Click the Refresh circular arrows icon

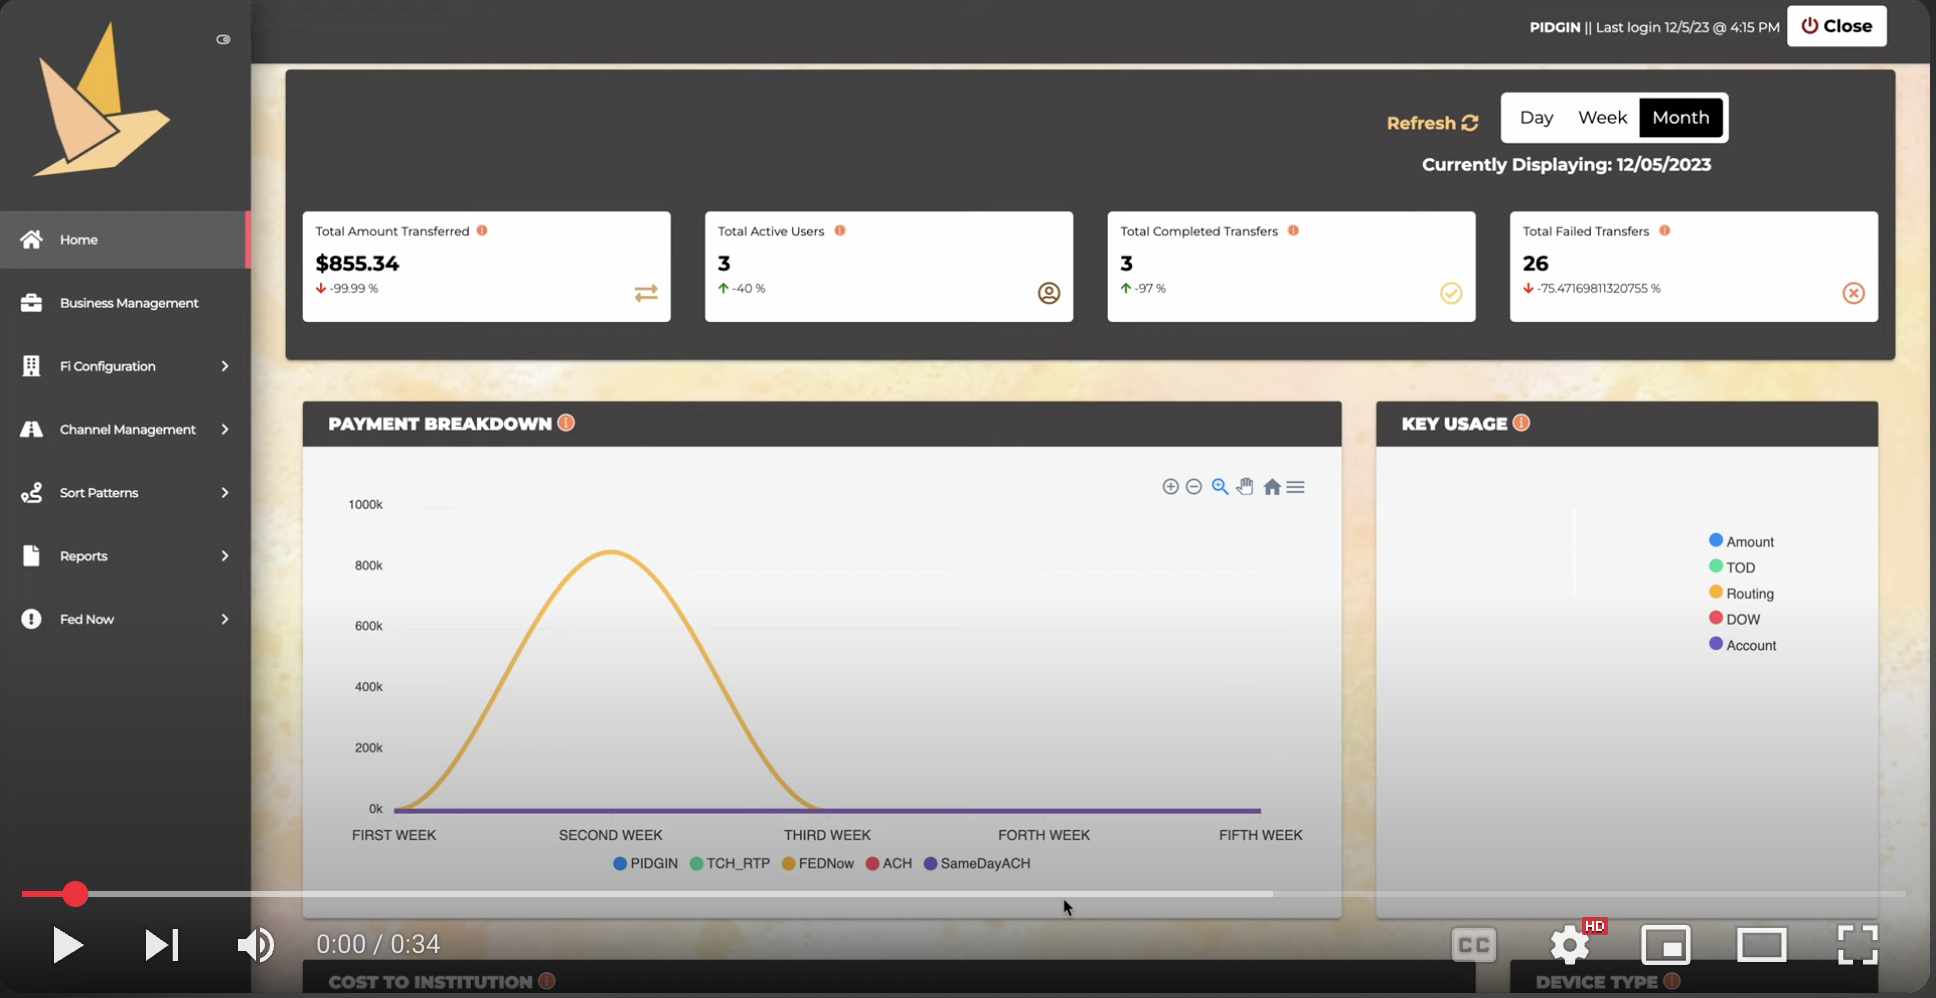[1470, 122]
